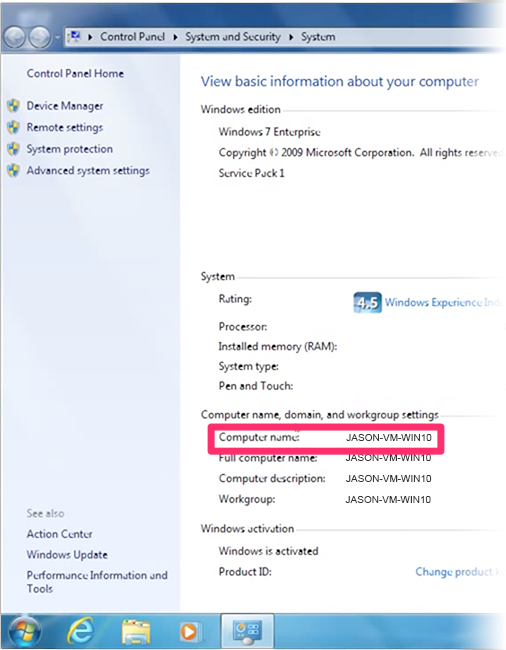This screenshot has width=506, height=650.
Task: Open the Windows Start orb
Action: click(25, 632)
